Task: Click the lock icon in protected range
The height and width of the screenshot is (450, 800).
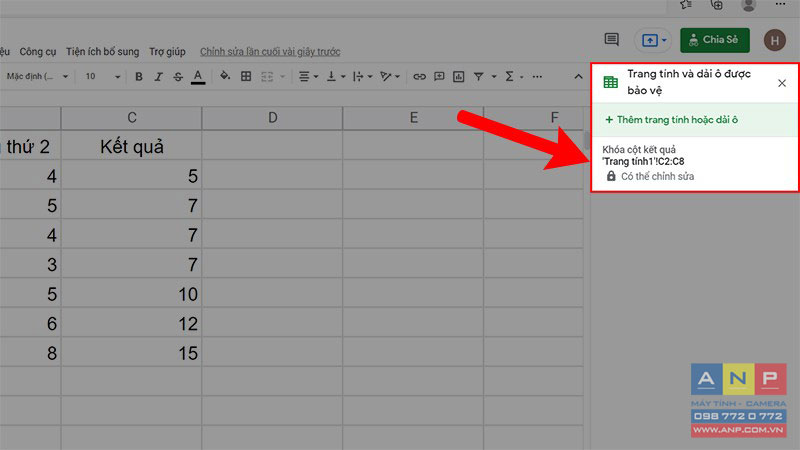Action: pos(611,176)
